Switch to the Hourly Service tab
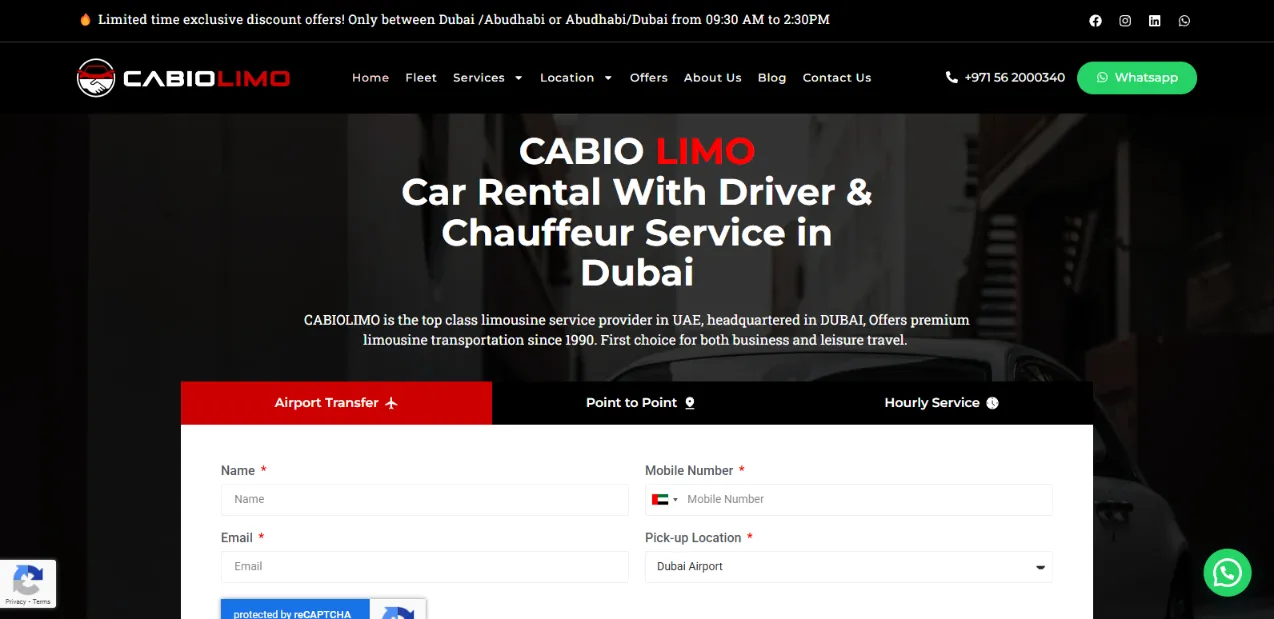1274x619 pixels. pyautogui.click(x=941, y=403)
